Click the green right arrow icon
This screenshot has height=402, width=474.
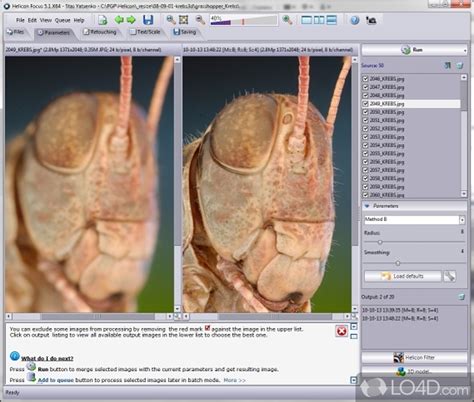click(x=131, y=20)
